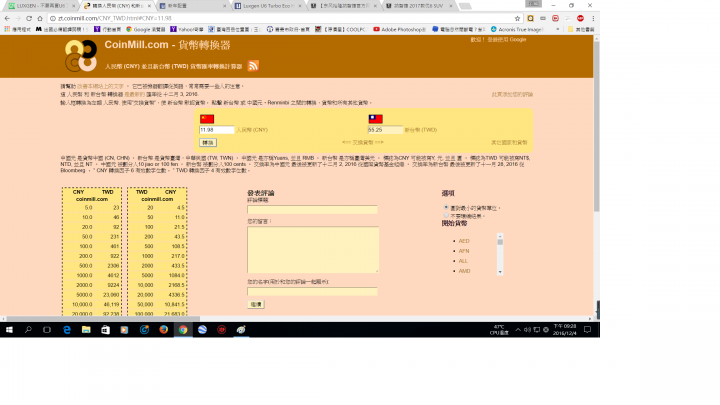The width and height of the screenshot is (720, 405).
Task: Open taskbar search magnifier
Action: [28, 330]
